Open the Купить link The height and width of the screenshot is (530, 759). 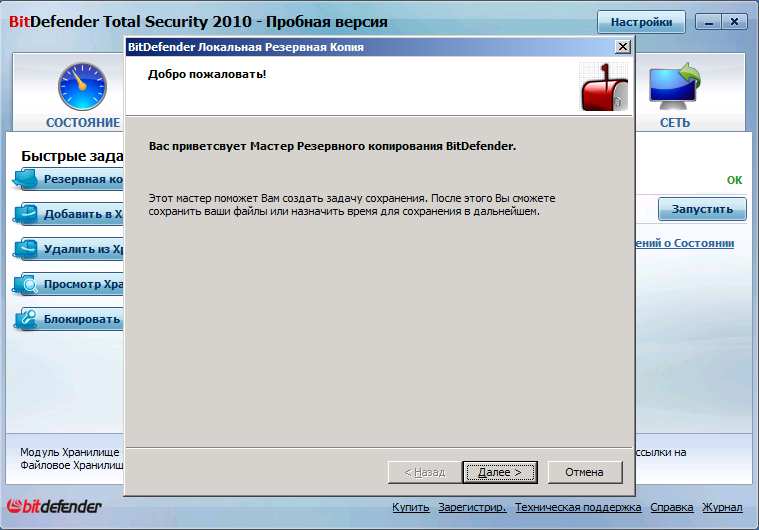coord(410,507)
